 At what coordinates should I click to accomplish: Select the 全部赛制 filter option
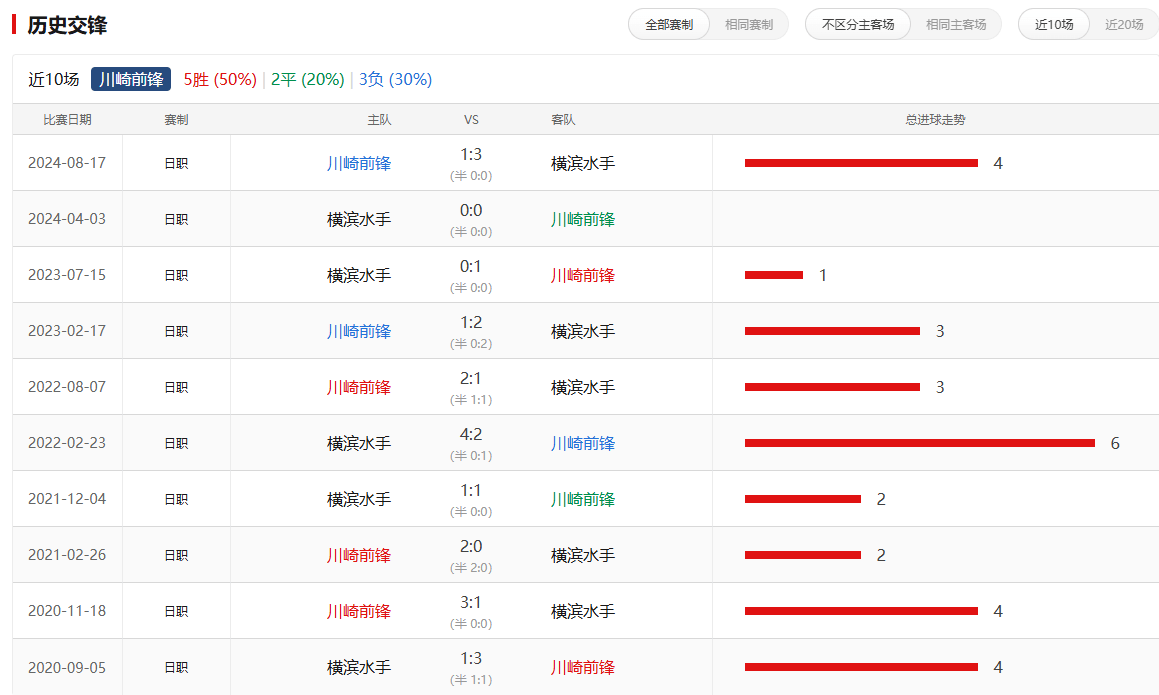668,24
